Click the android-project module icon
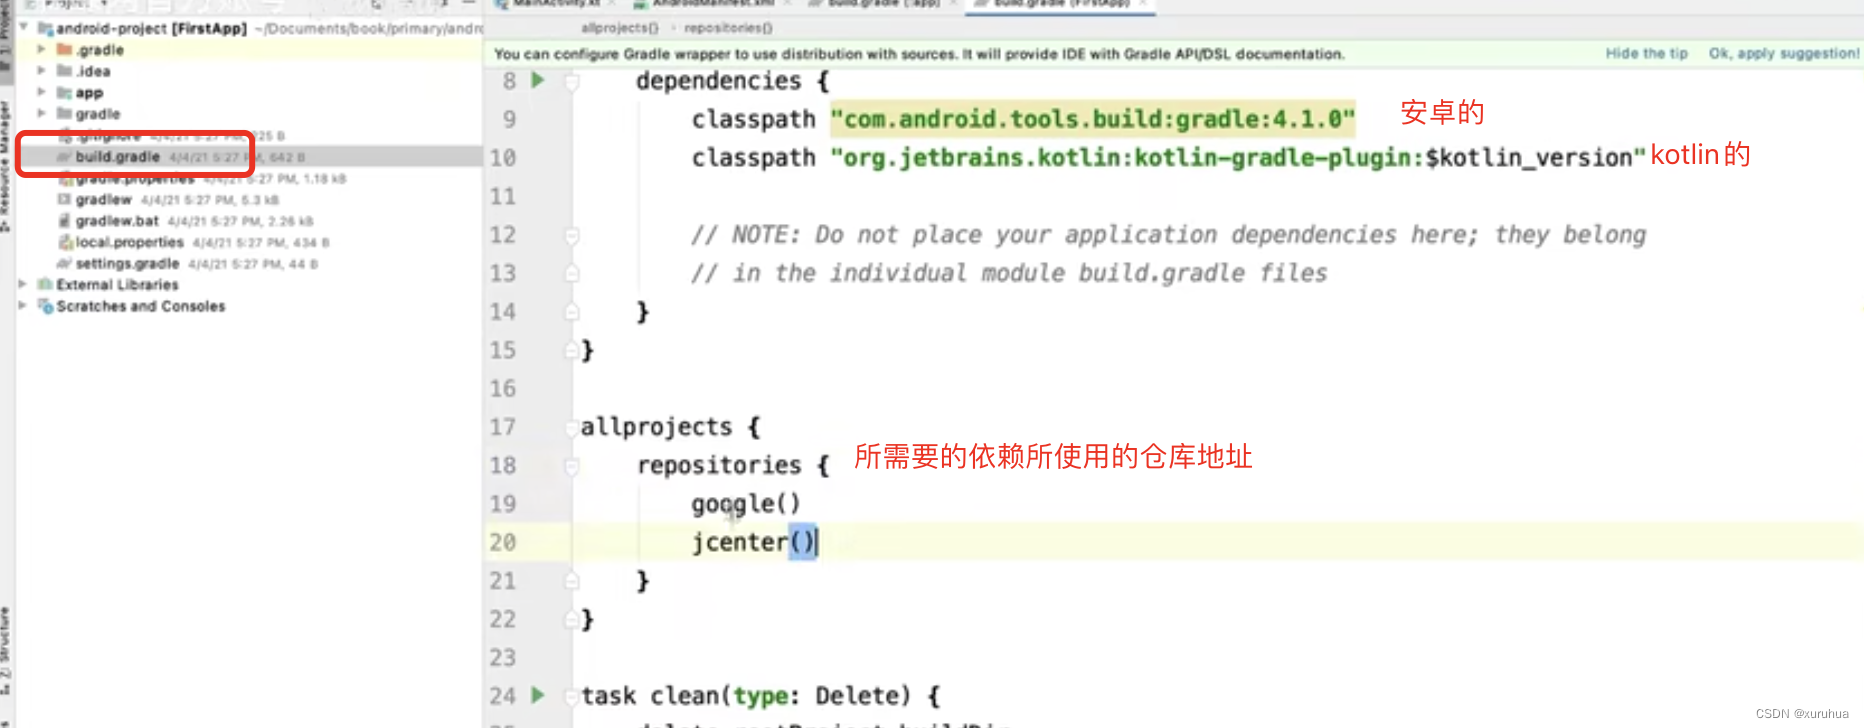The width and height of the screenshot is (1864, 728). click(x=45, y=28)
